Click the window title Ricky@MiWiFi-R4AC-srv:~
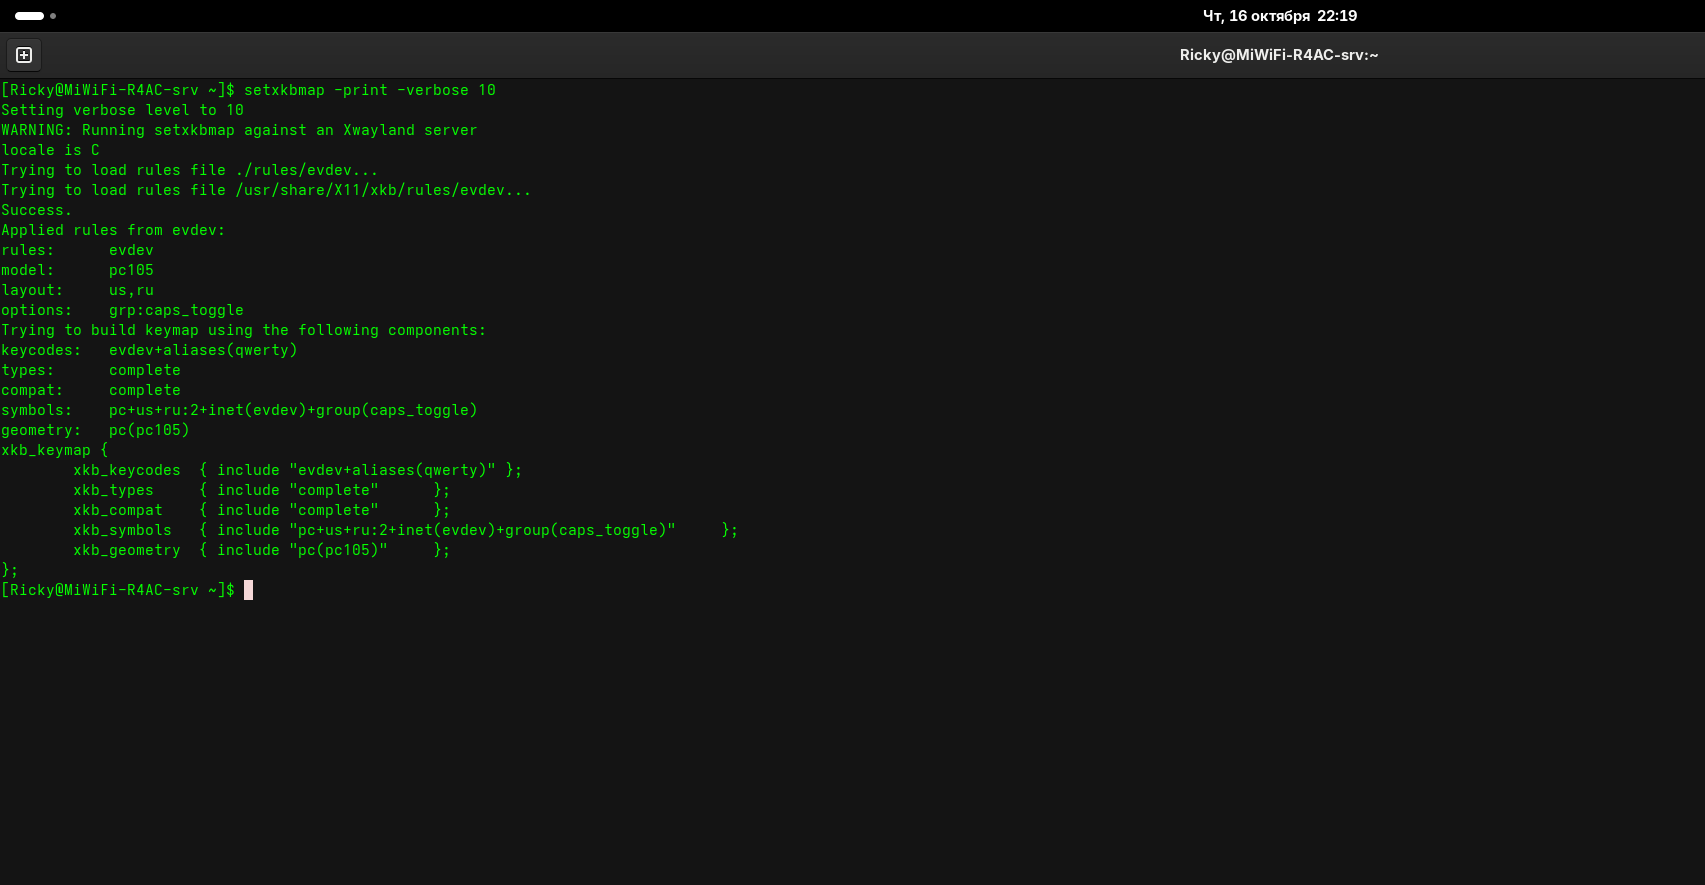1705x885 pixels. 1278,55
